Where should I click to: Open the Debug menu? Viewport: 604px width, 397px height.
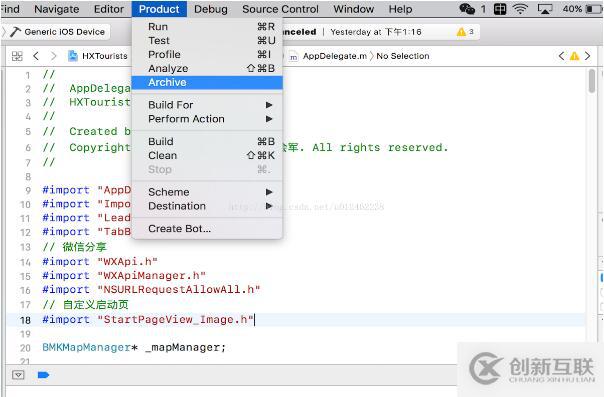click(211, 9)
